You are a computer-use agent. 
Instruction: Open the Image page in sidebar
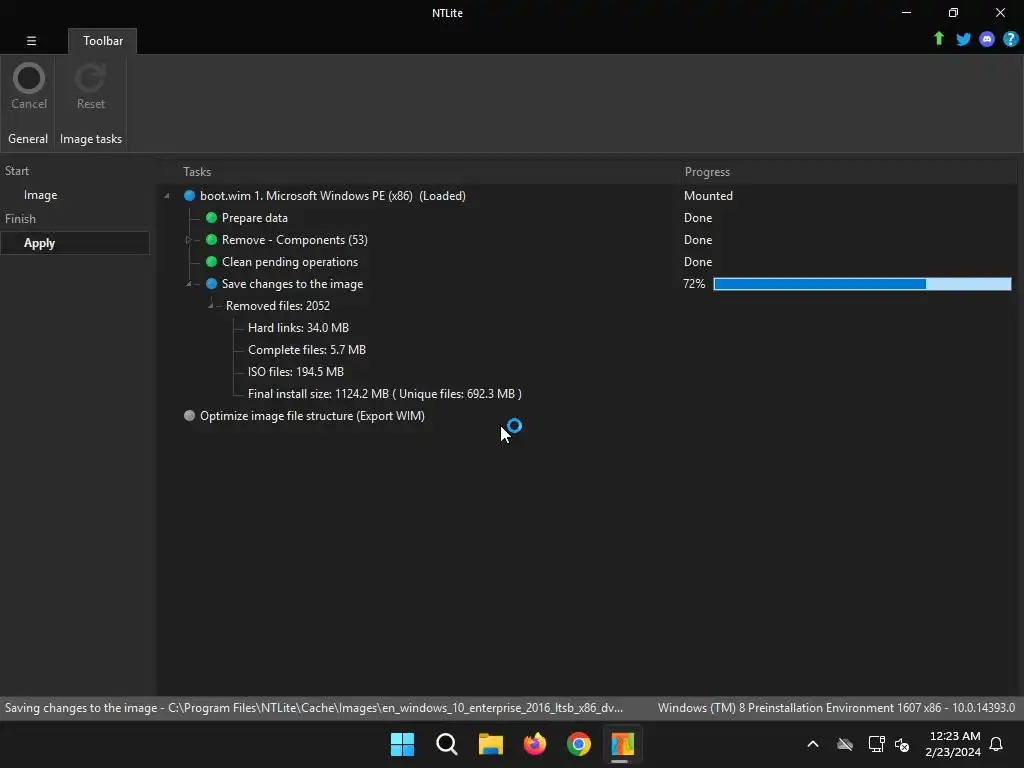(40, 195)
